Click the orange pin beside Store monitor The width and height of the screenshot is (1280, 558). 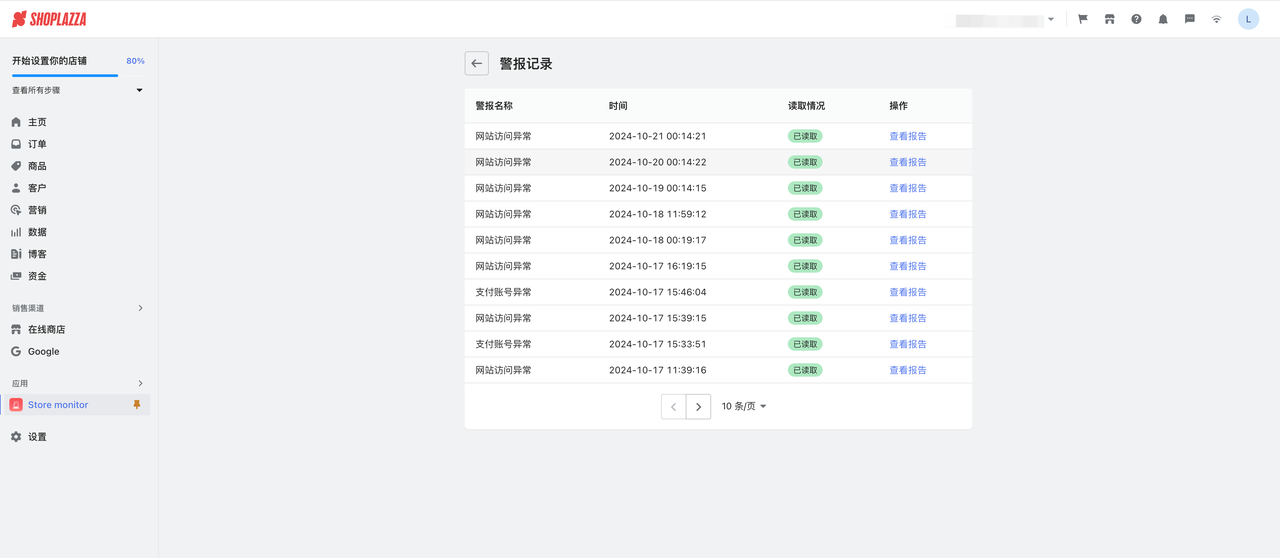pos(137,405)
